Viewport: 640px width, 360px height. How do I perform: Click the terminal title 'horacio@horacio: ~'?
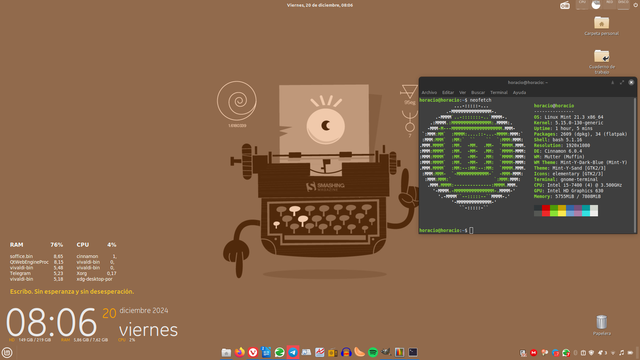point(528,82)
